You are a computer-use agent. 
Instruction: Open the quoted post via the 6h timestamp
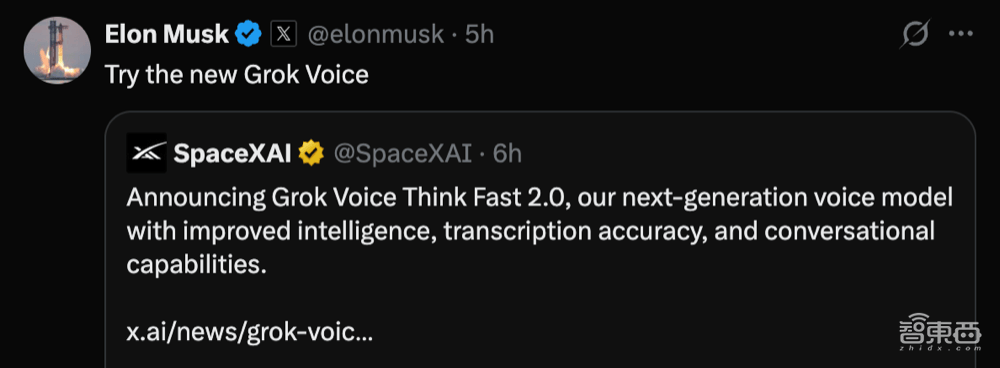[507, 154]
